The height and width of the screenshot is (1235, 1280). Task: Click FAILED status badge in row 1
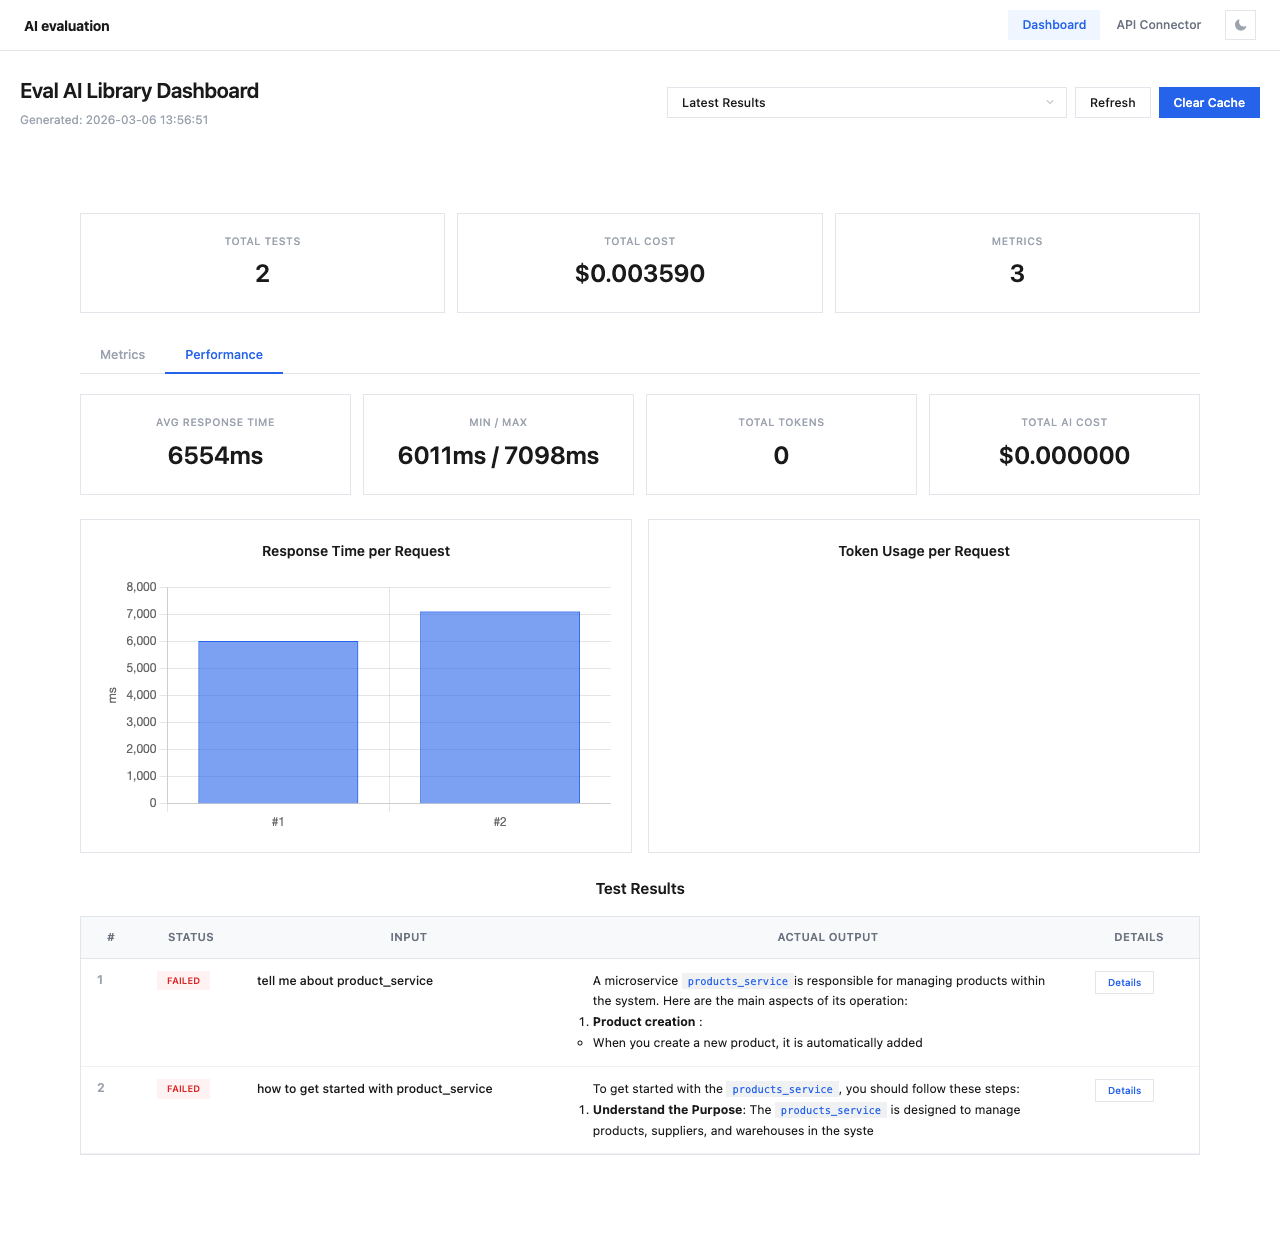pos(183,981)
